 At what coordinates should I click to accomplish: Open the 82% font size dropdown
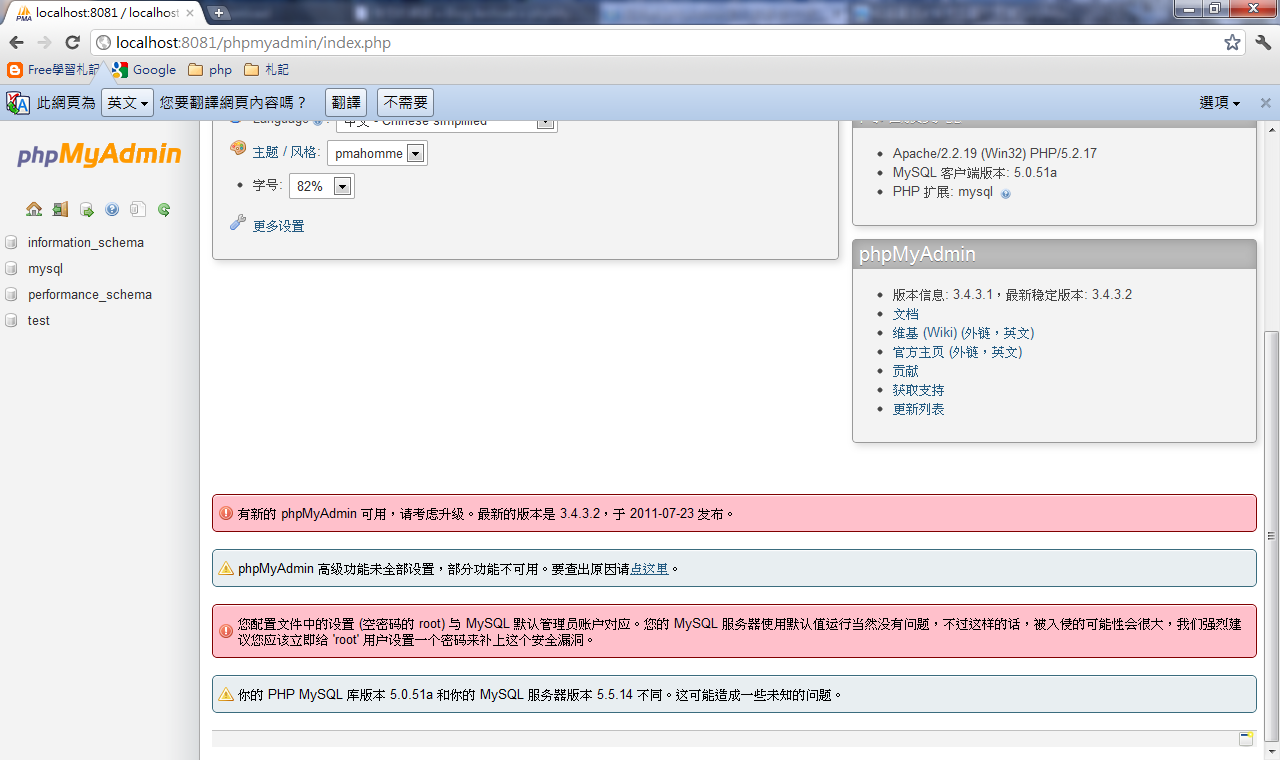click(x=321, y=186)
